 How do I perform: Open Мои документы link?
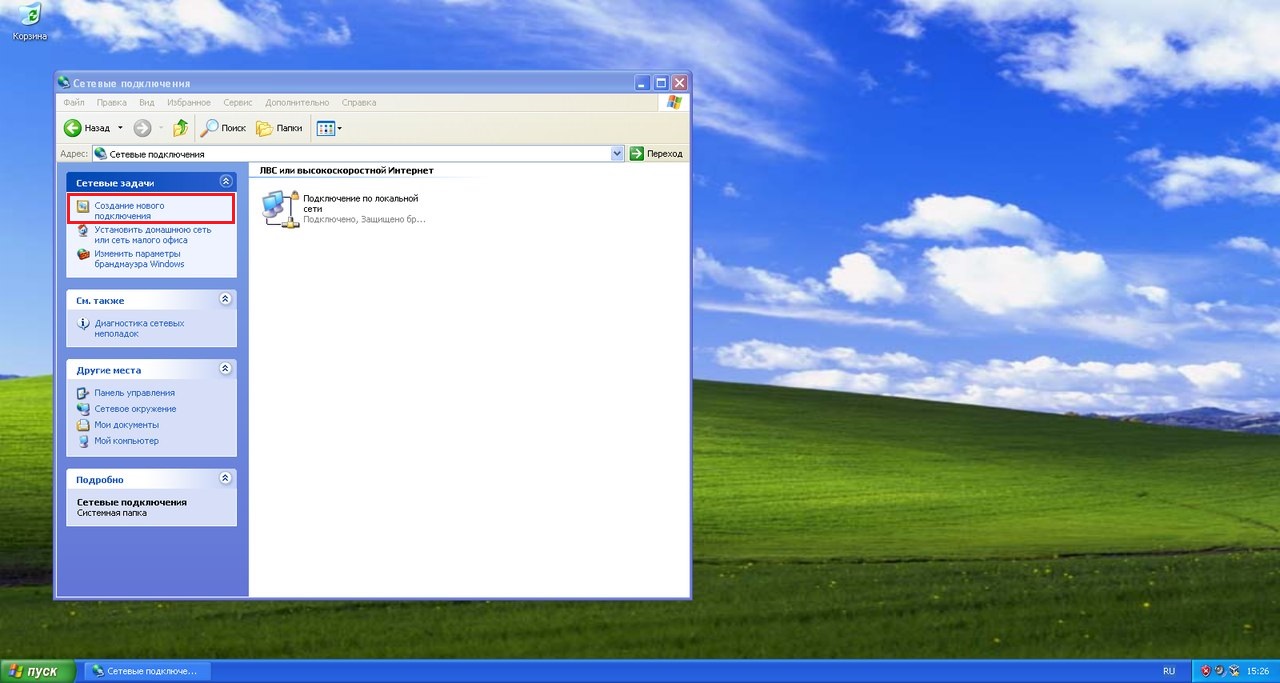pos(127,425)
